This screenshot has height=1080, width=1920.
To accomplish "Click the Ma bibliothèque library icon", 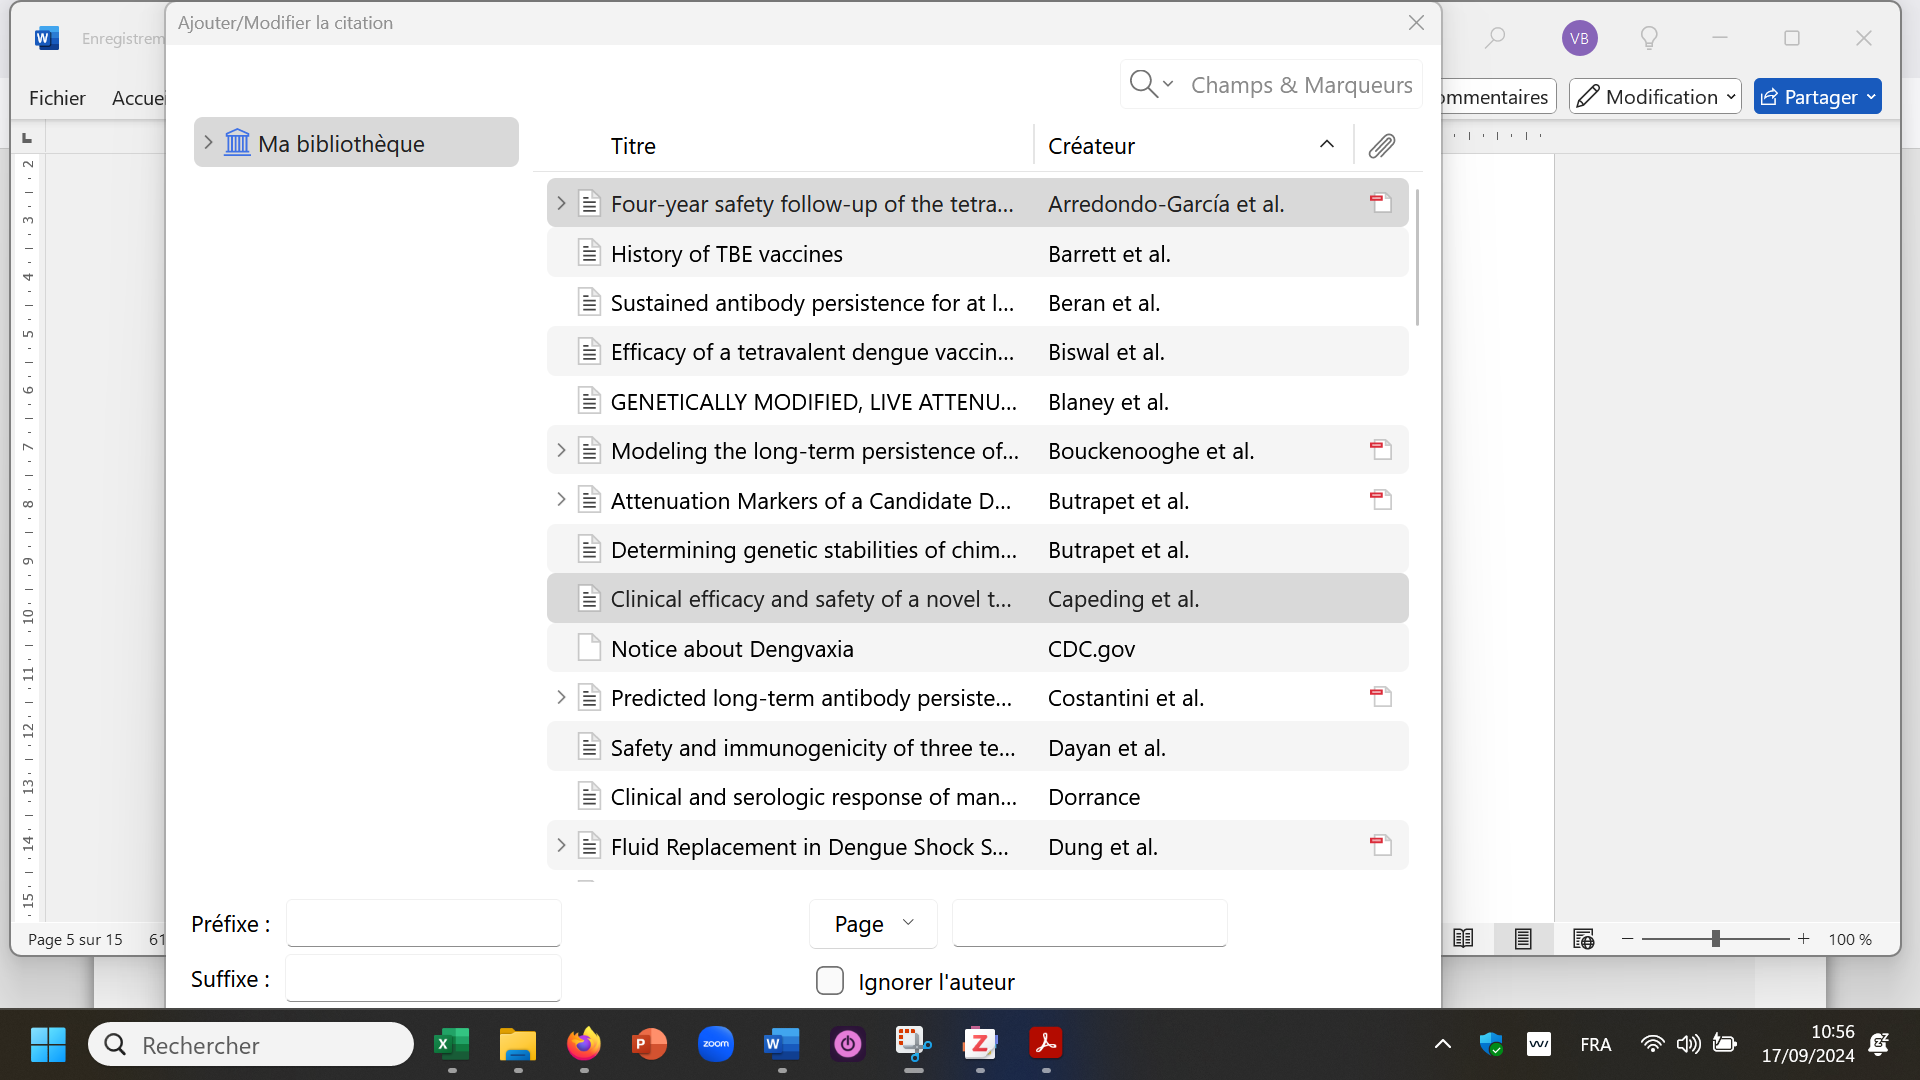I will point(237,143).
